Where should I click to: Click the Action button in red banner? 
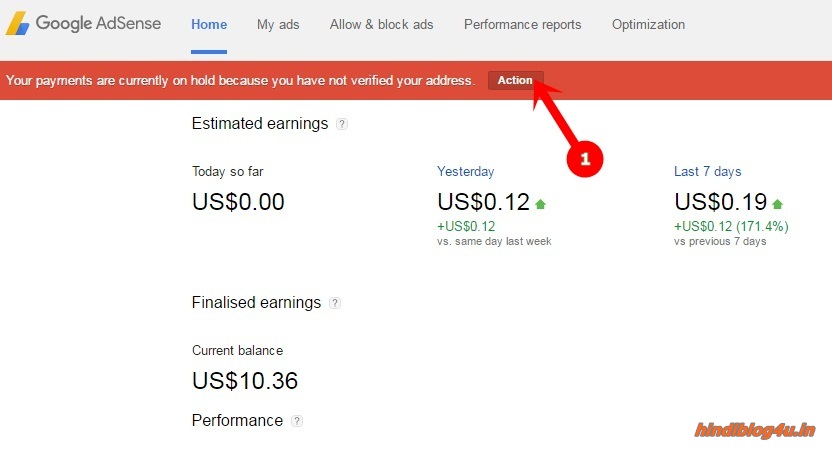(x=515, y=80)
